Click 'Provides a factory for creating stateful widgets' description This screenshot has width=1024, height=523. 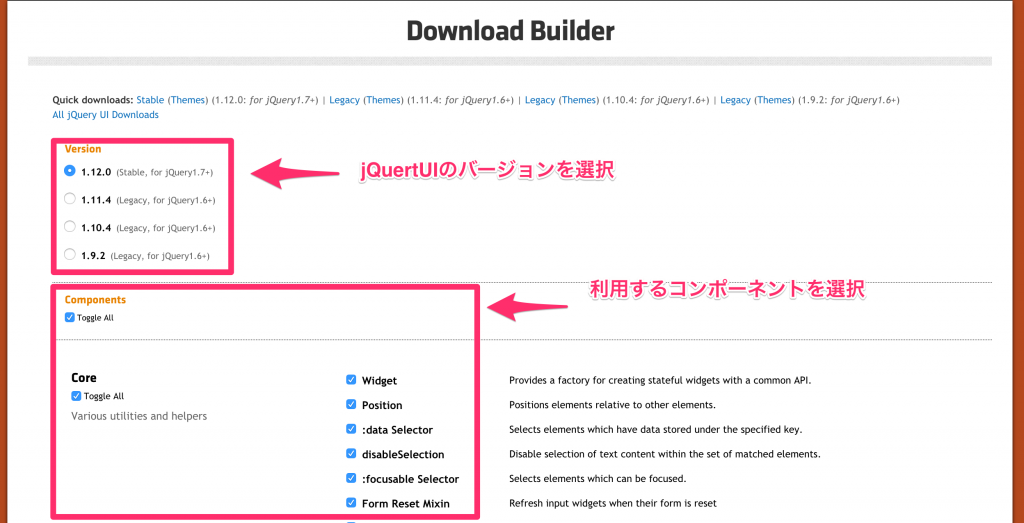(660, 380)
